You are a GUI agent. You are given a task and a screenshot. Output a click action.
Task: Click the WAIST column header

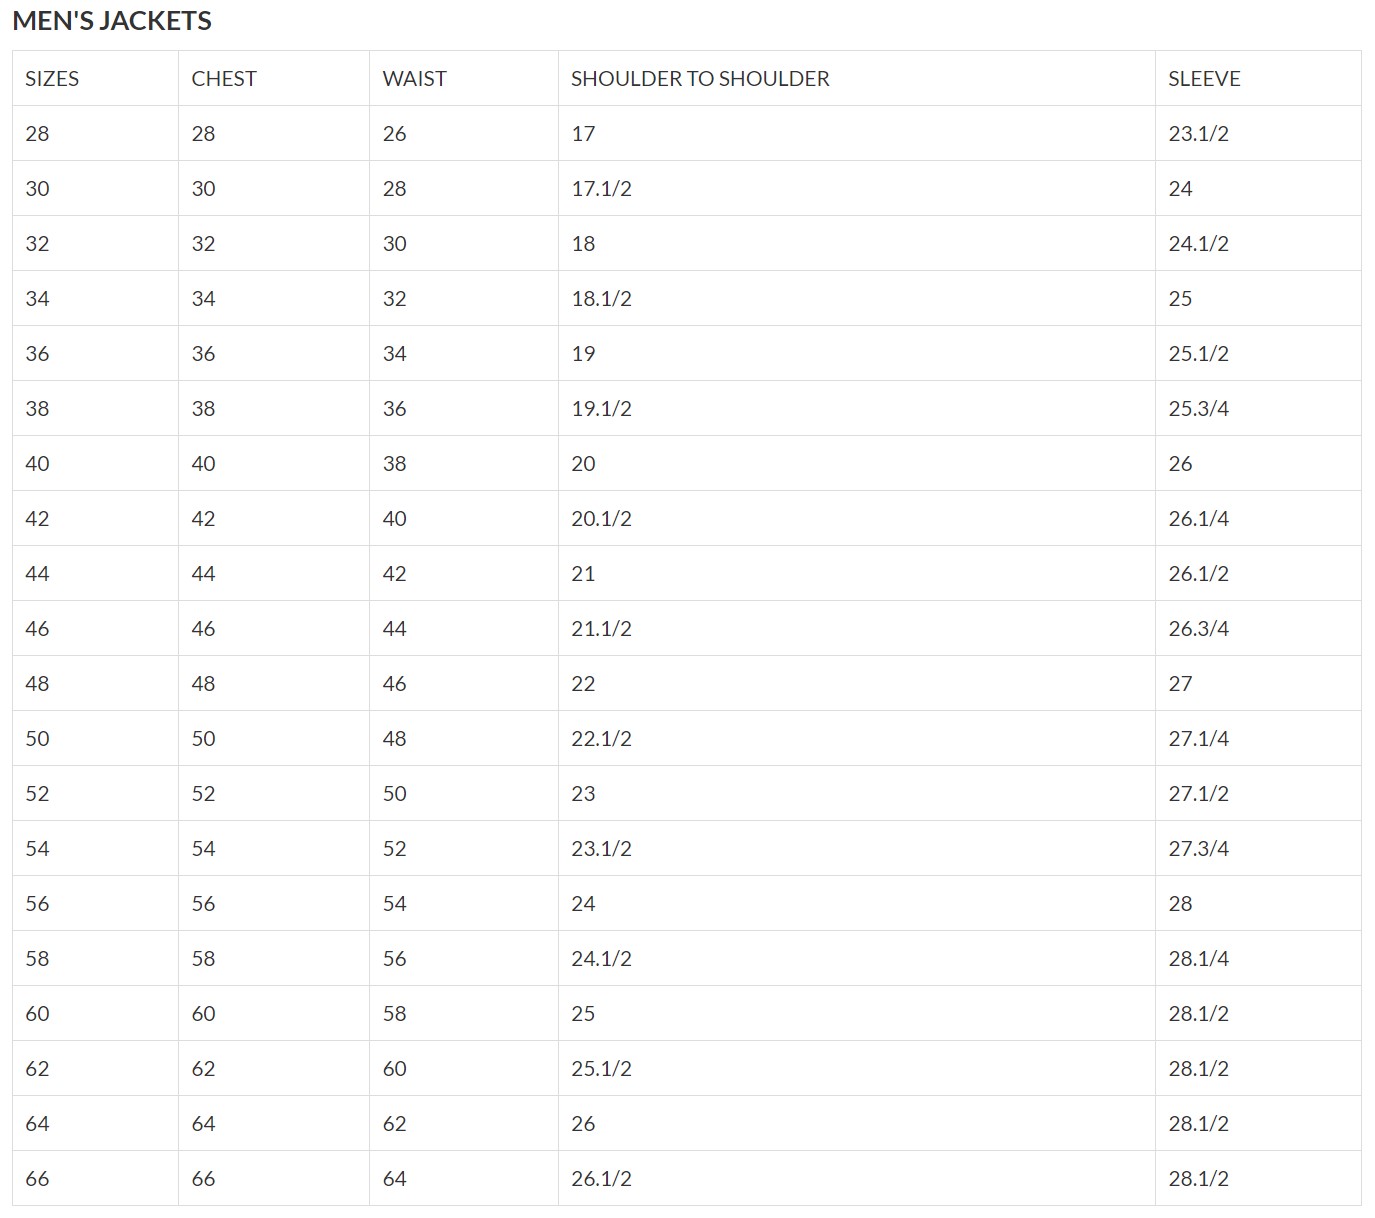pos(414,79)
